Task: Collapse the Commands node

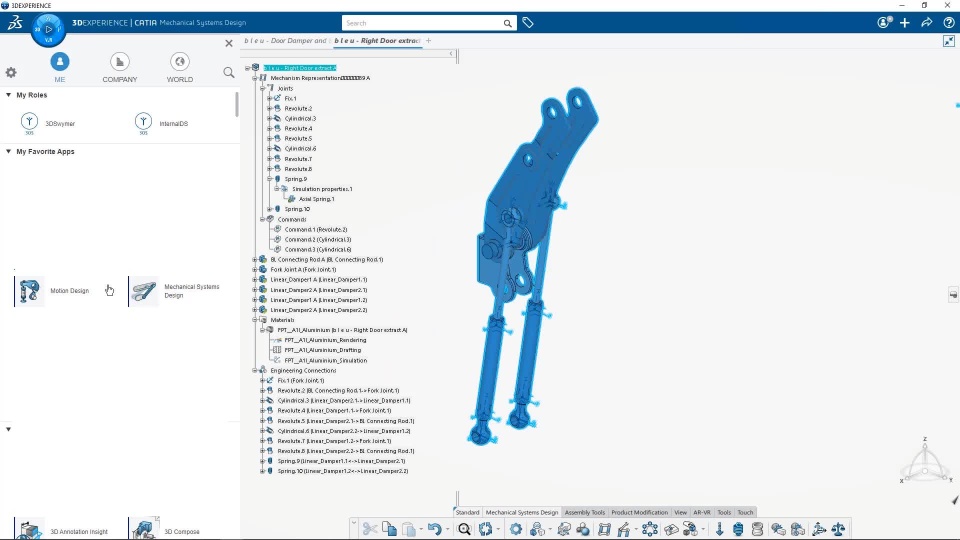Action: pos(262,219)
